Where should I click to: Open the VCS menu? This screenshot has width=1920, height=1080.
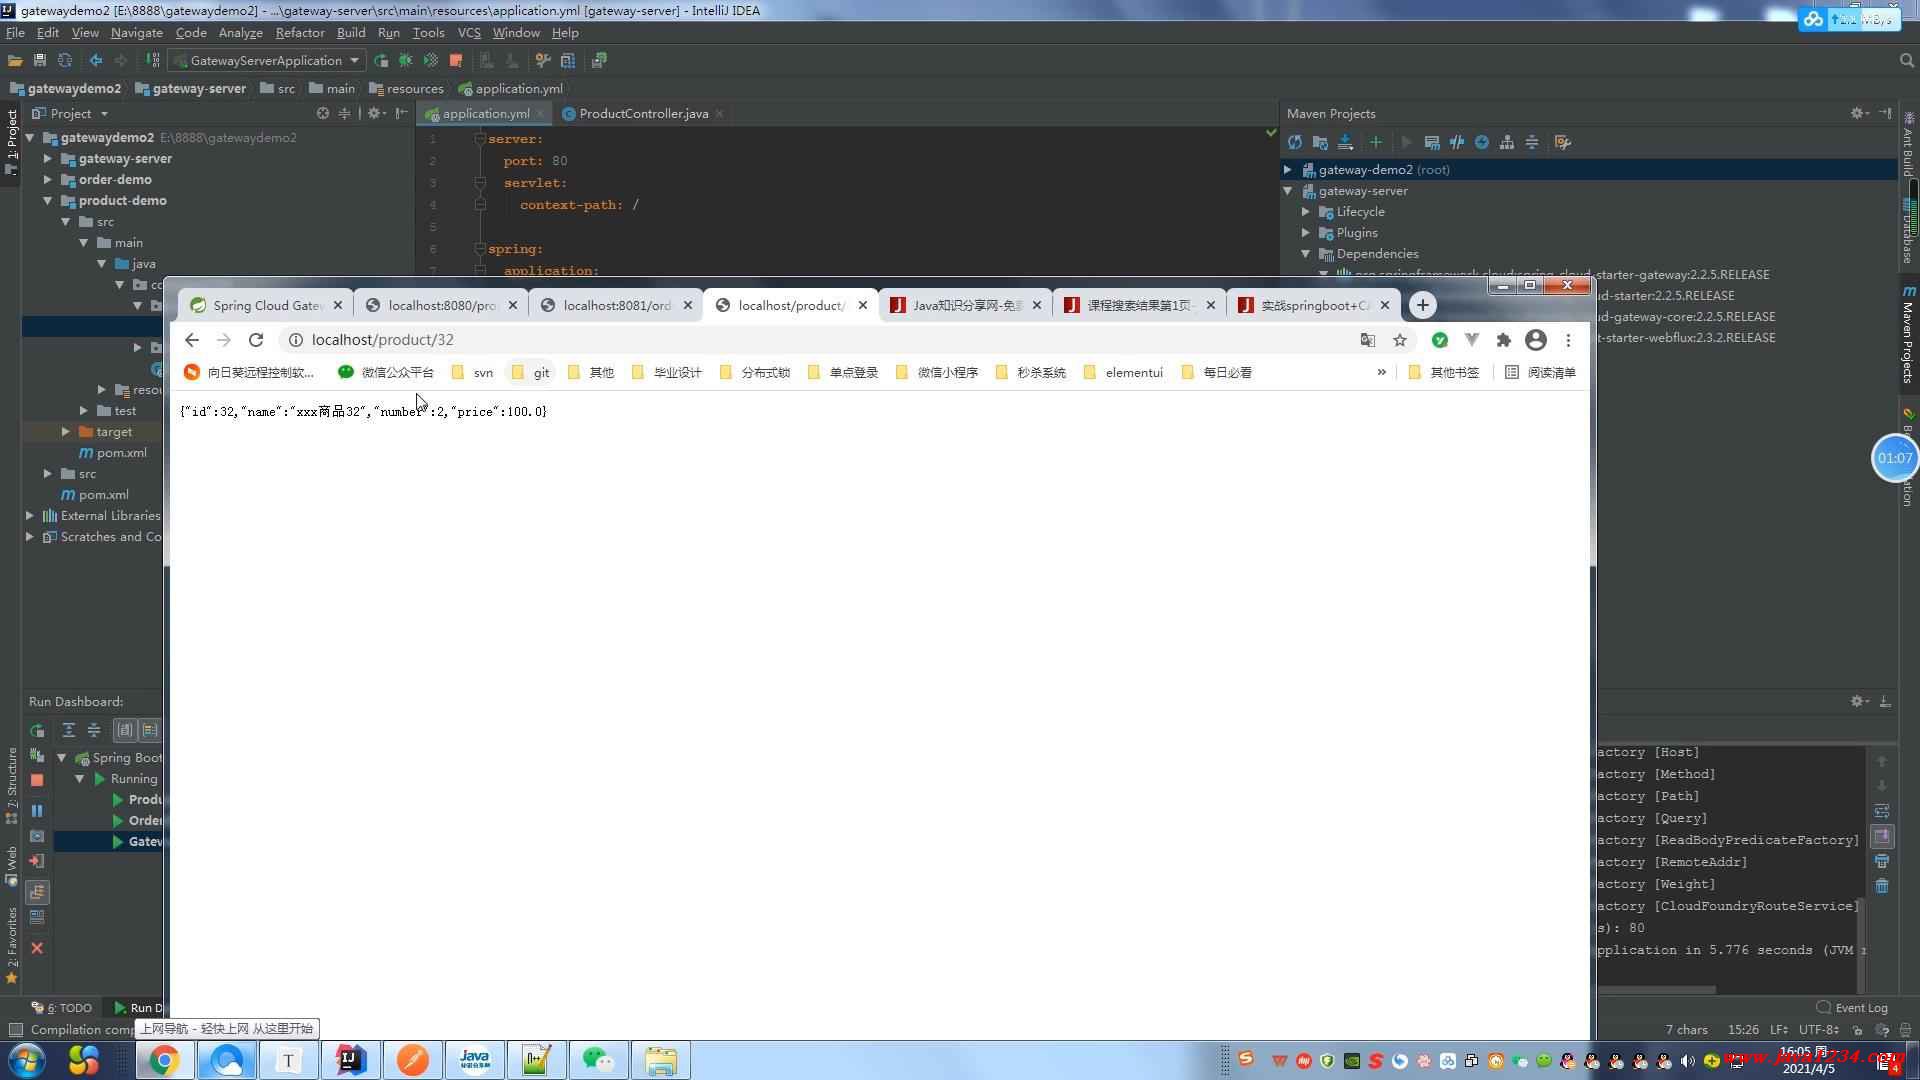pos(469,32)
